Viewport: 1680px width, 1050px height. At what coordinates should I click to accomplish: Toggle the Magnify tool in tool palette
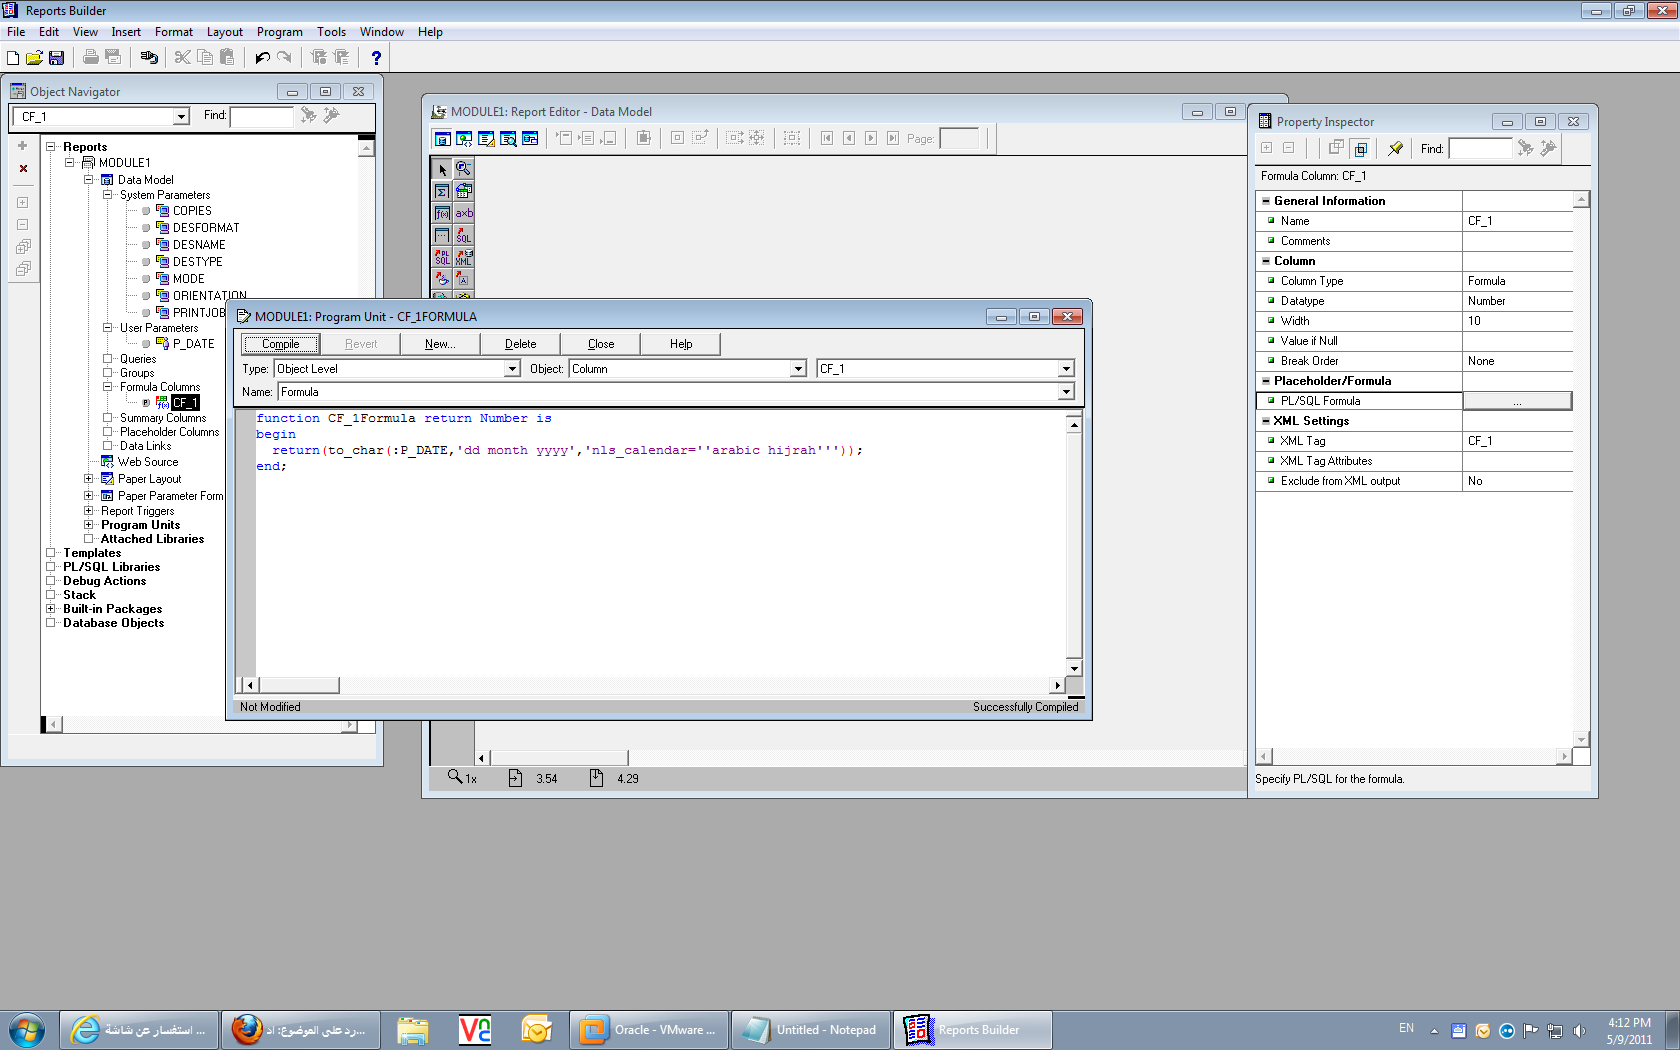pos(464,169)
